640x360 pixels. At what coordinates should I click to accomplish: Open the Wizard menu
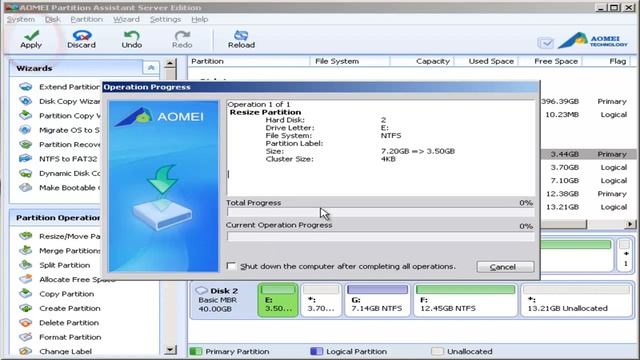[x=126, y=19]
